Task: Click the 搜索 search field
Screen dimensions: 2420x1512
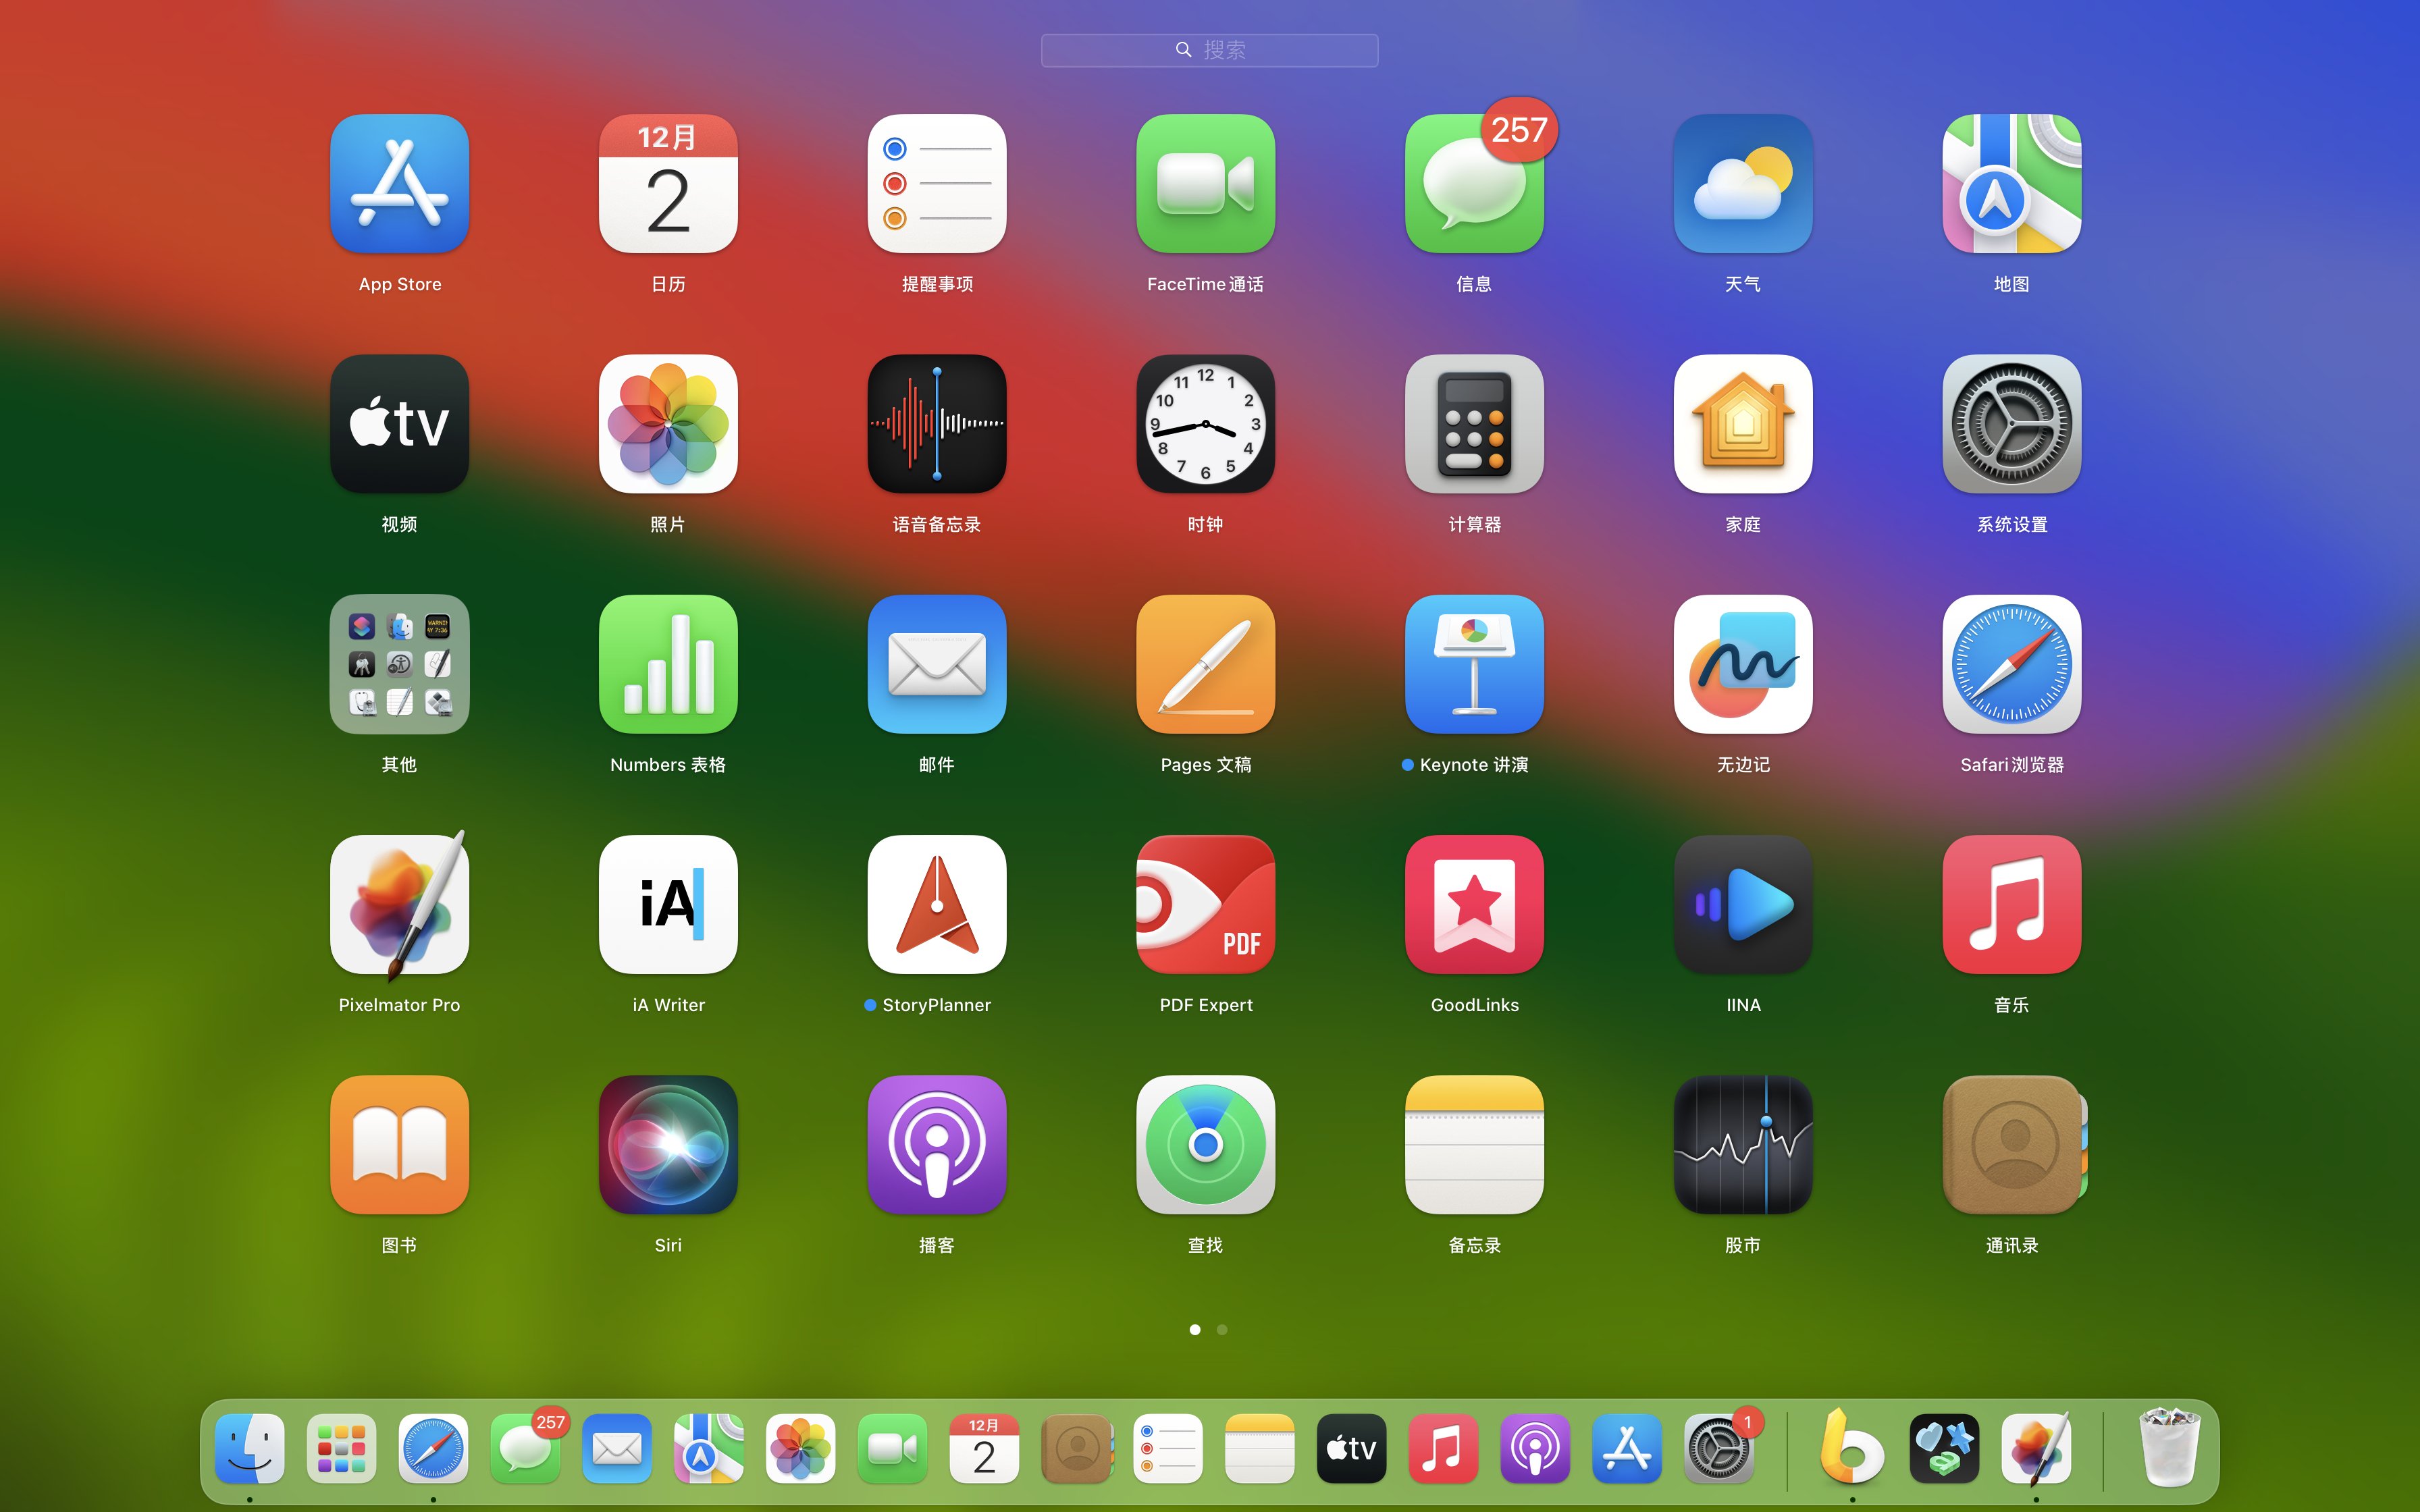Action: click(x=1209, y=50)
